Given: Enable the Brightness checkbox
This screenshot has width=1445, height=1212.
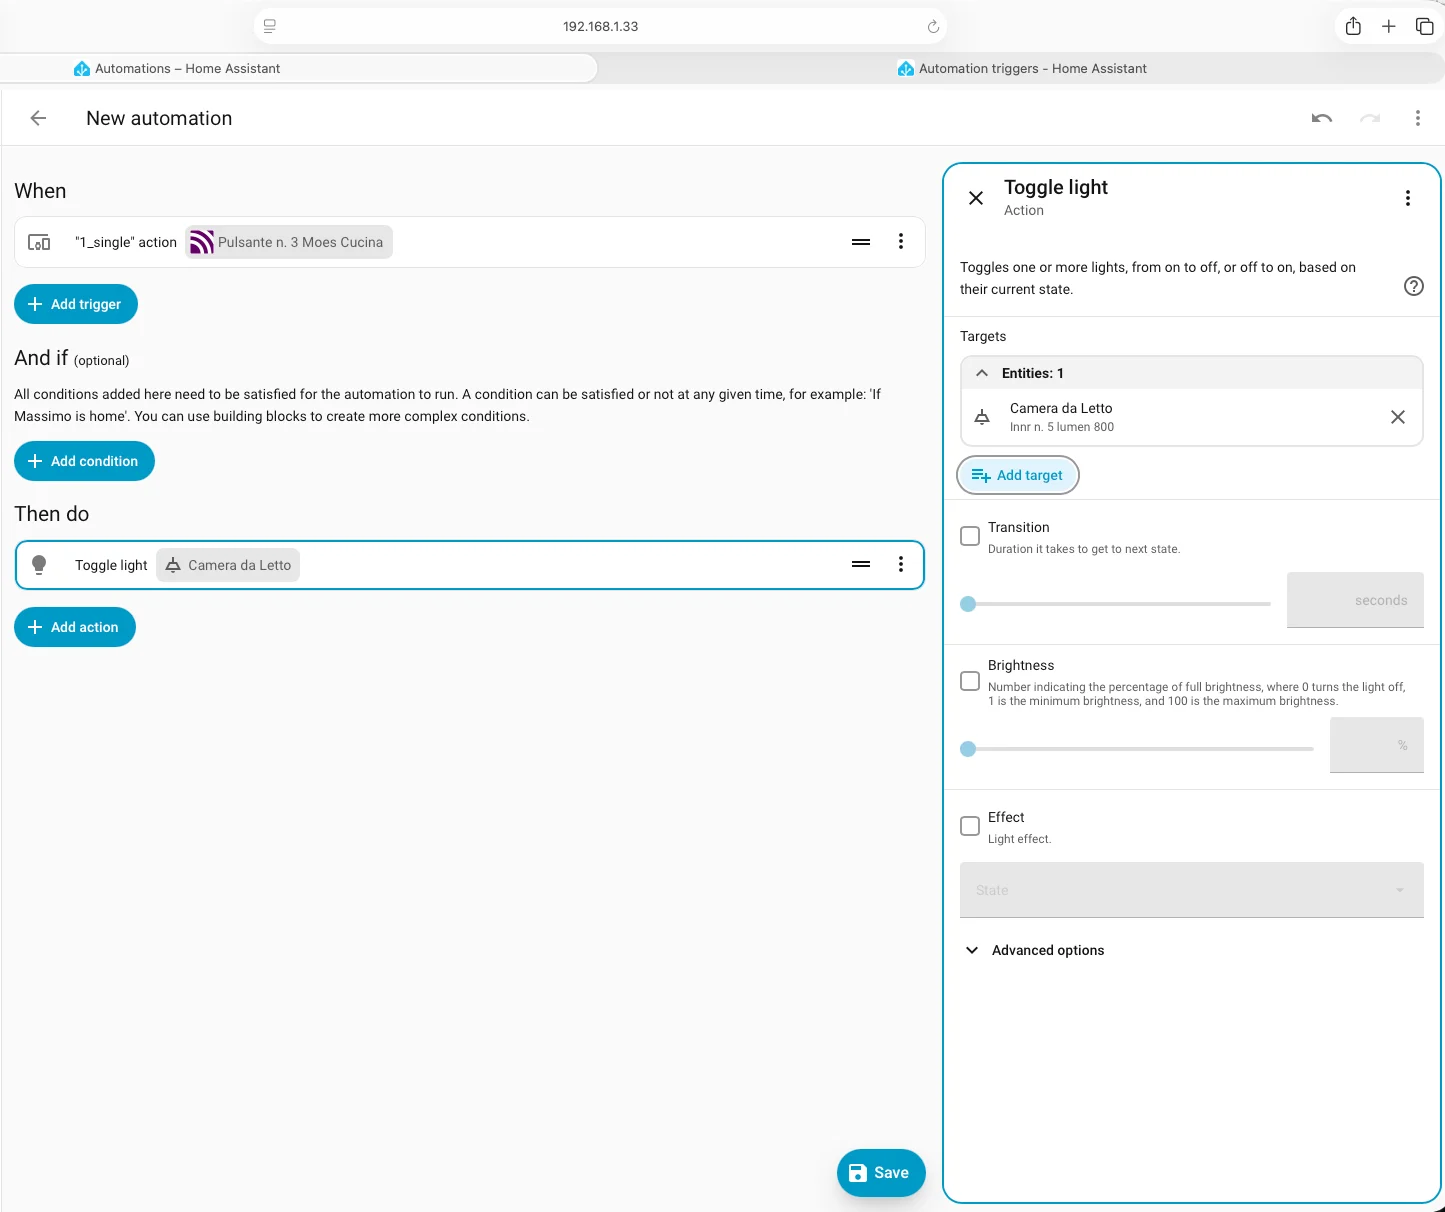Looking at the screenshot, I should [x=970, y=681].
